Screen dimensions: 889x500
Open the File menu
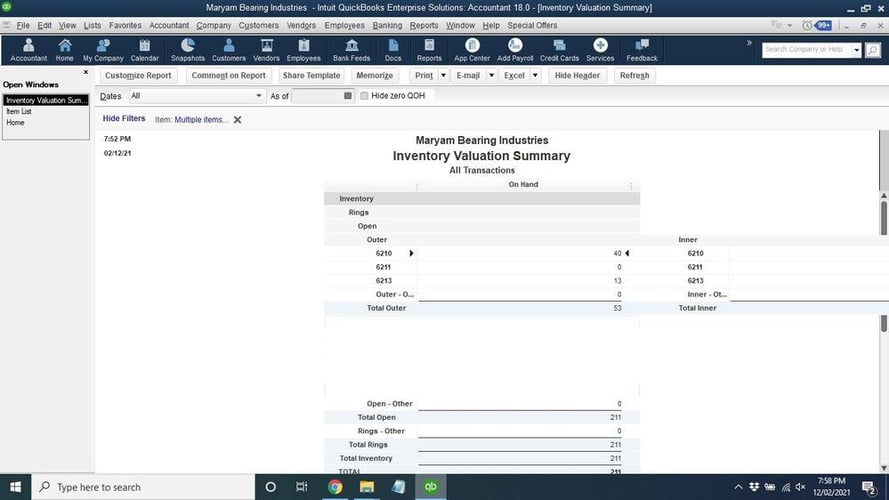[23, 26]
